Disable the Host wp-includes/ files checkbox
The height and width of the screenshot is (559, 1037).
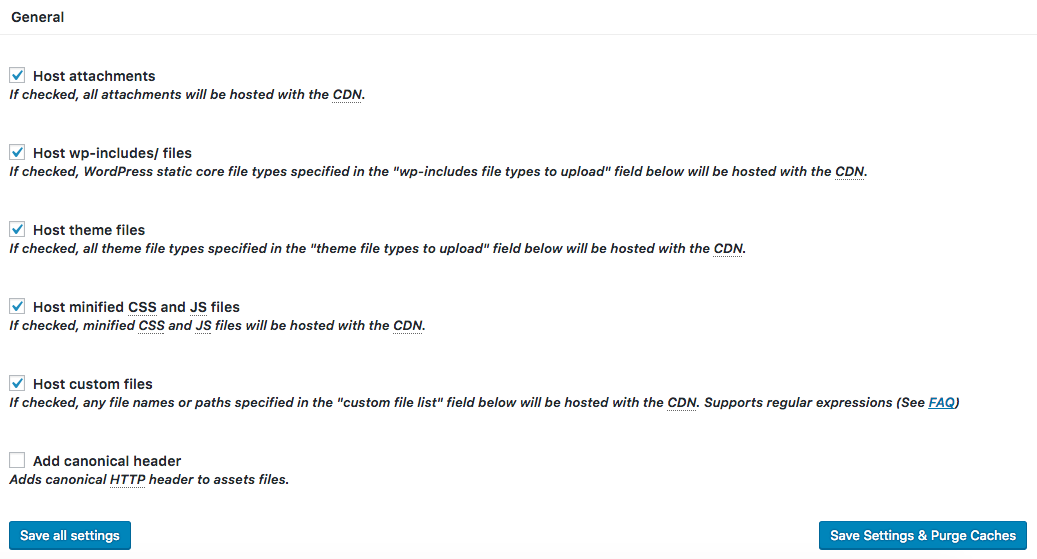pos(17,152)
